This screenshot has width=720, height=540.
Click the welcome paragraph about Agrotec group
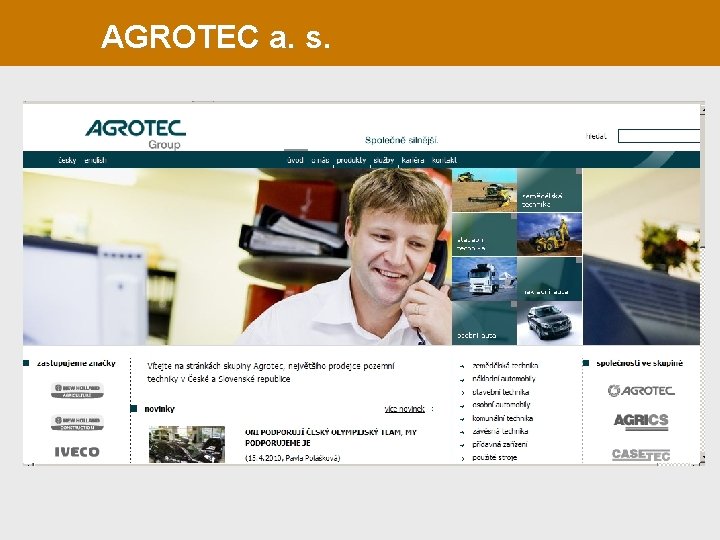270,372
